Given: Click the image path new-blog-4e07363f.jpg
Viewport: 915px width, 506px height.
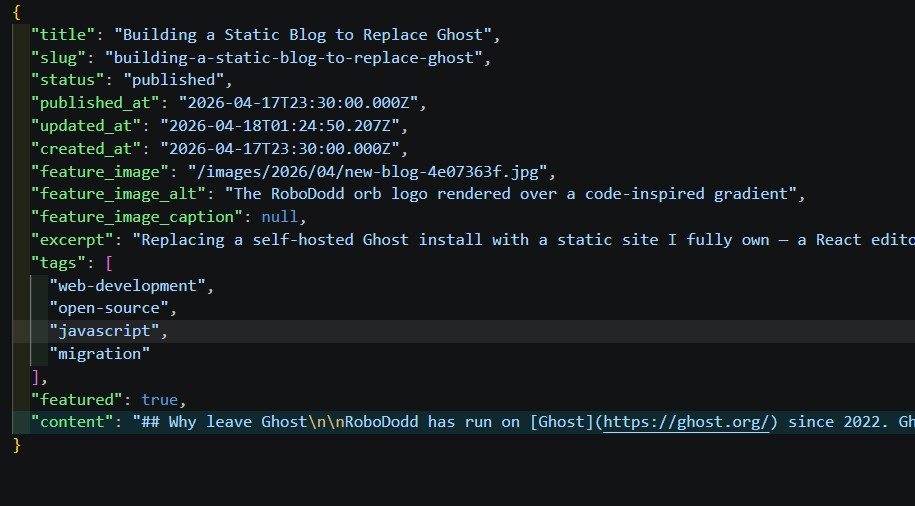Looking at the screenshot, I should pos(368,171).
